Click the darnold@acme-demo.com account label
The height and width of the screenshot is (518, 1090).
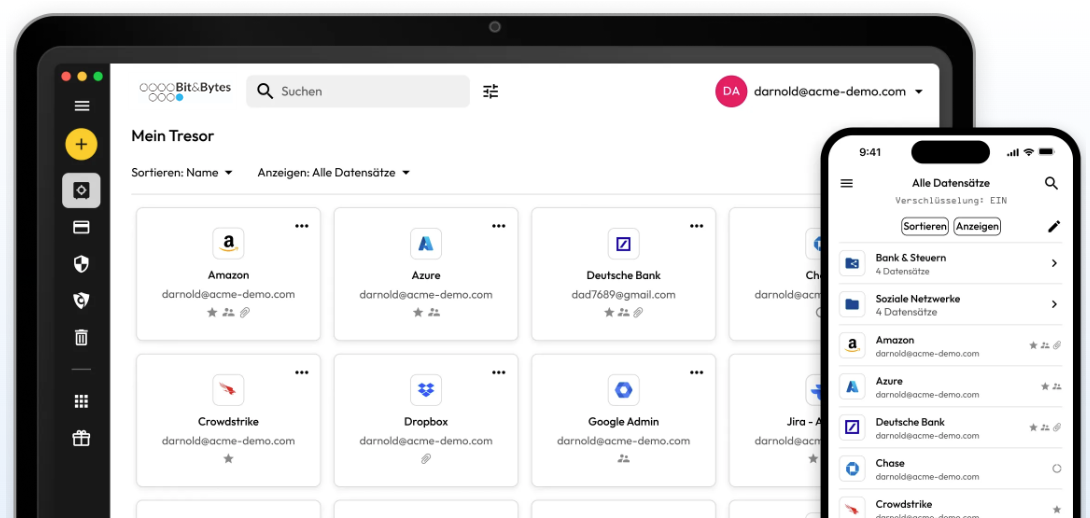[830, 92]
